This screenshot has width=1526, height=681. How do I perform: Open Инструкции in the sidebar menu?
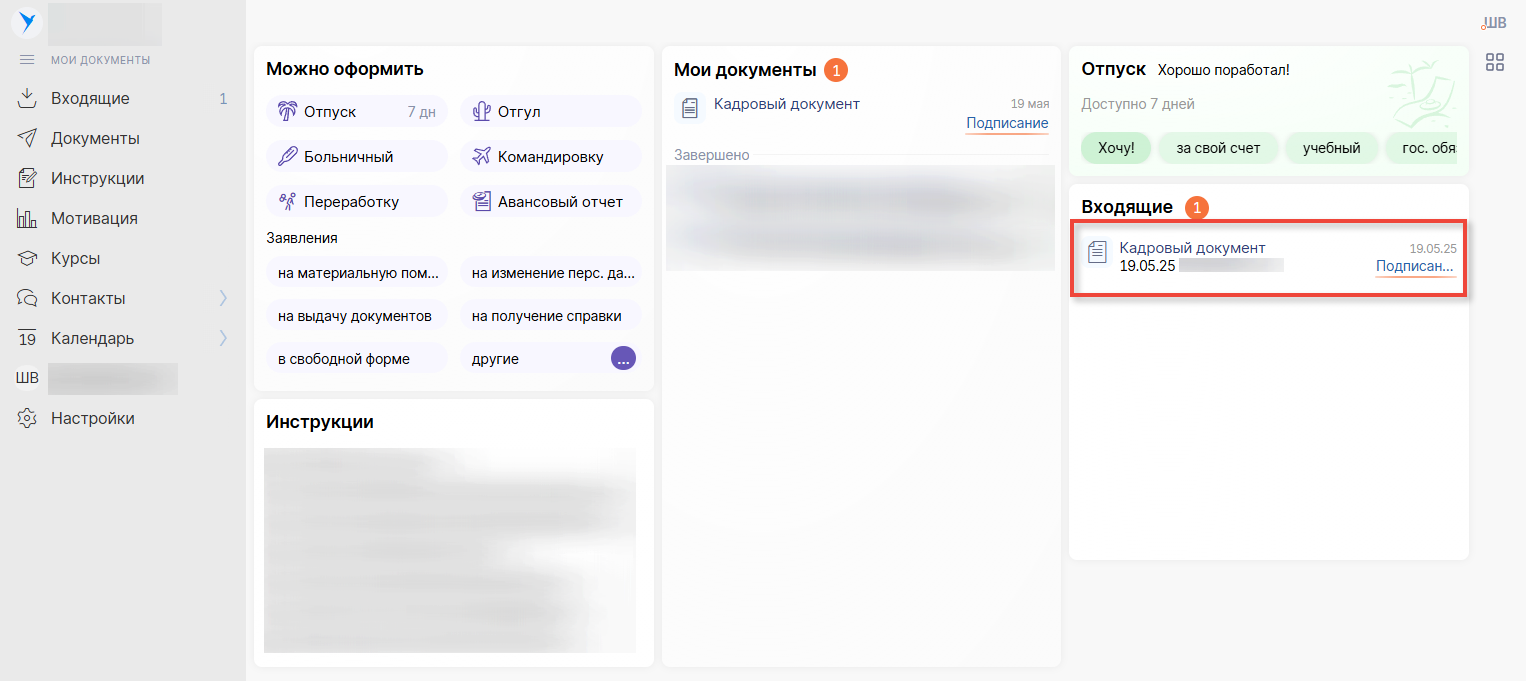97,178
